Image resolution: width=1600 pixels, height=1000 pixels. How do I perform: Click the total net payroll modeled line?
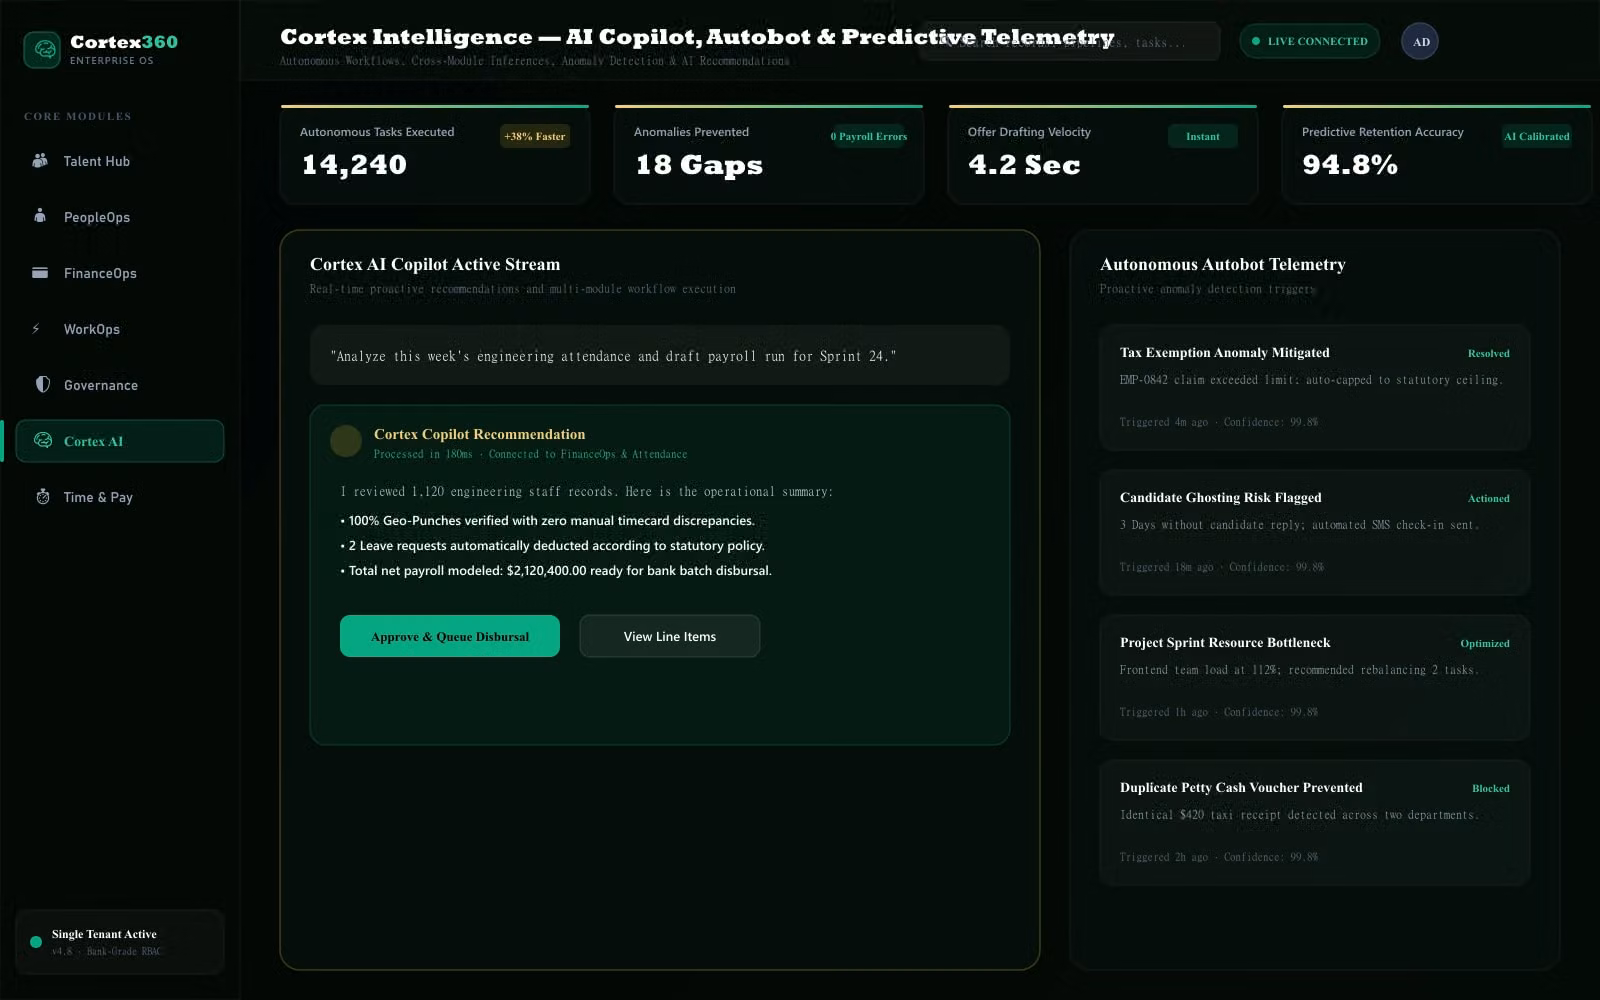(556, 570)
